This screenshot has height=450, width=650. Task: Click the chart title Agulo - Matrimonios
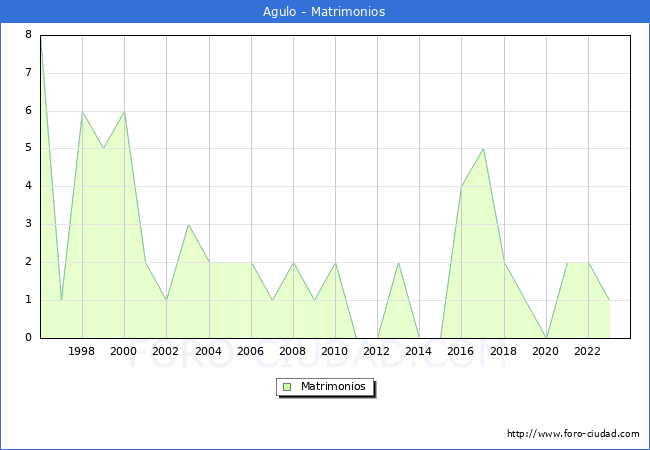(x=325, y=12)
